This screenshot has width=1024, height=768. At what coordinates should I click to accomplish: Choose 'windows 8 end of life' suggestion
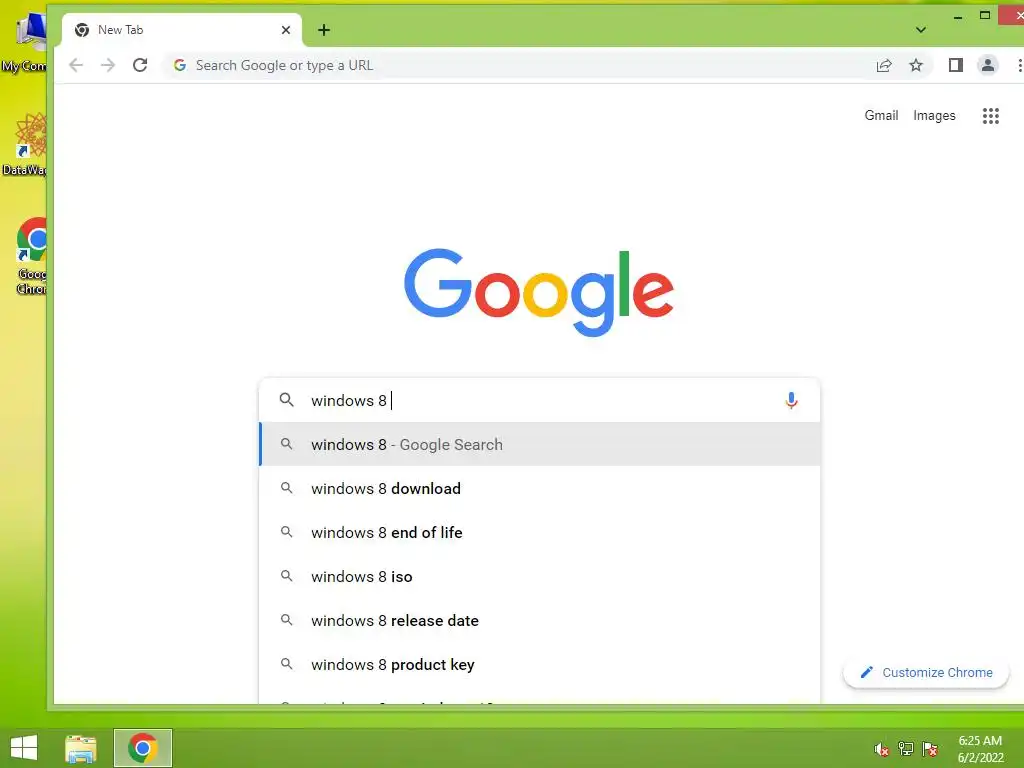click(540, 532)
